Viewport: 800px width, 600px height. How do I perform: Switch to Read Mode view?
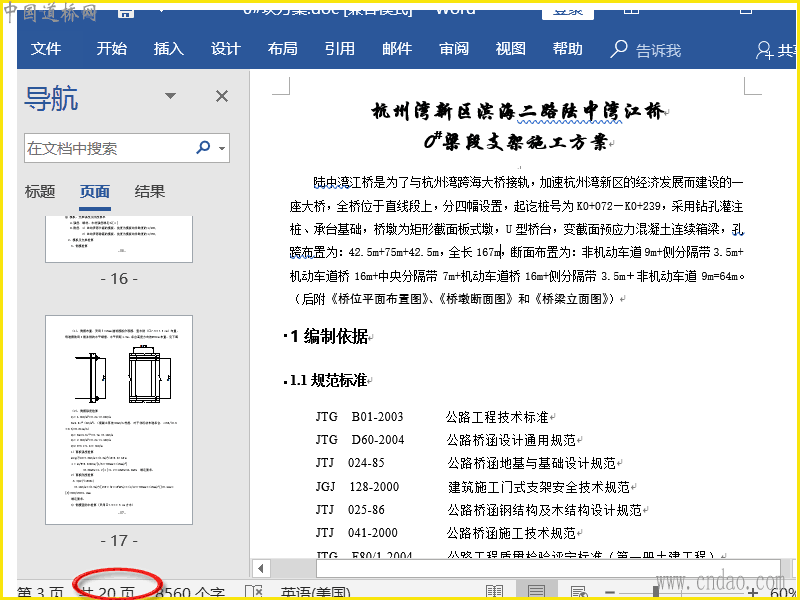[494, 592]
